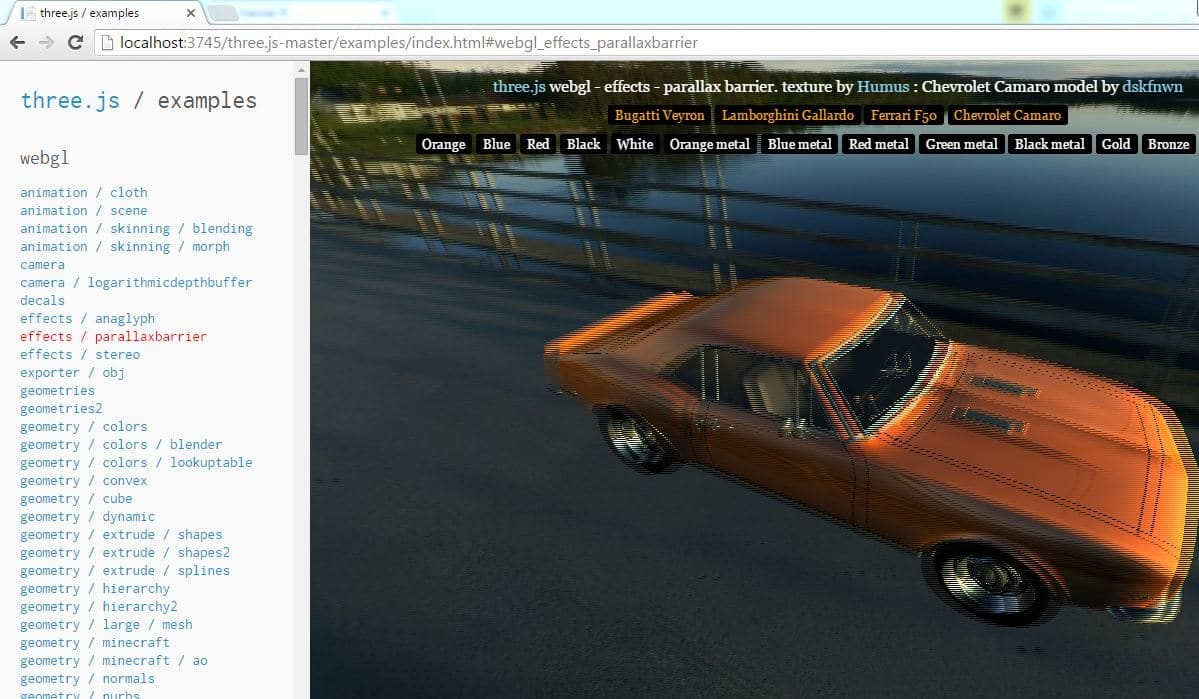Screen dimensions: 1199x699
Task: Apply the Black metal material
Action: [1050, 144]
